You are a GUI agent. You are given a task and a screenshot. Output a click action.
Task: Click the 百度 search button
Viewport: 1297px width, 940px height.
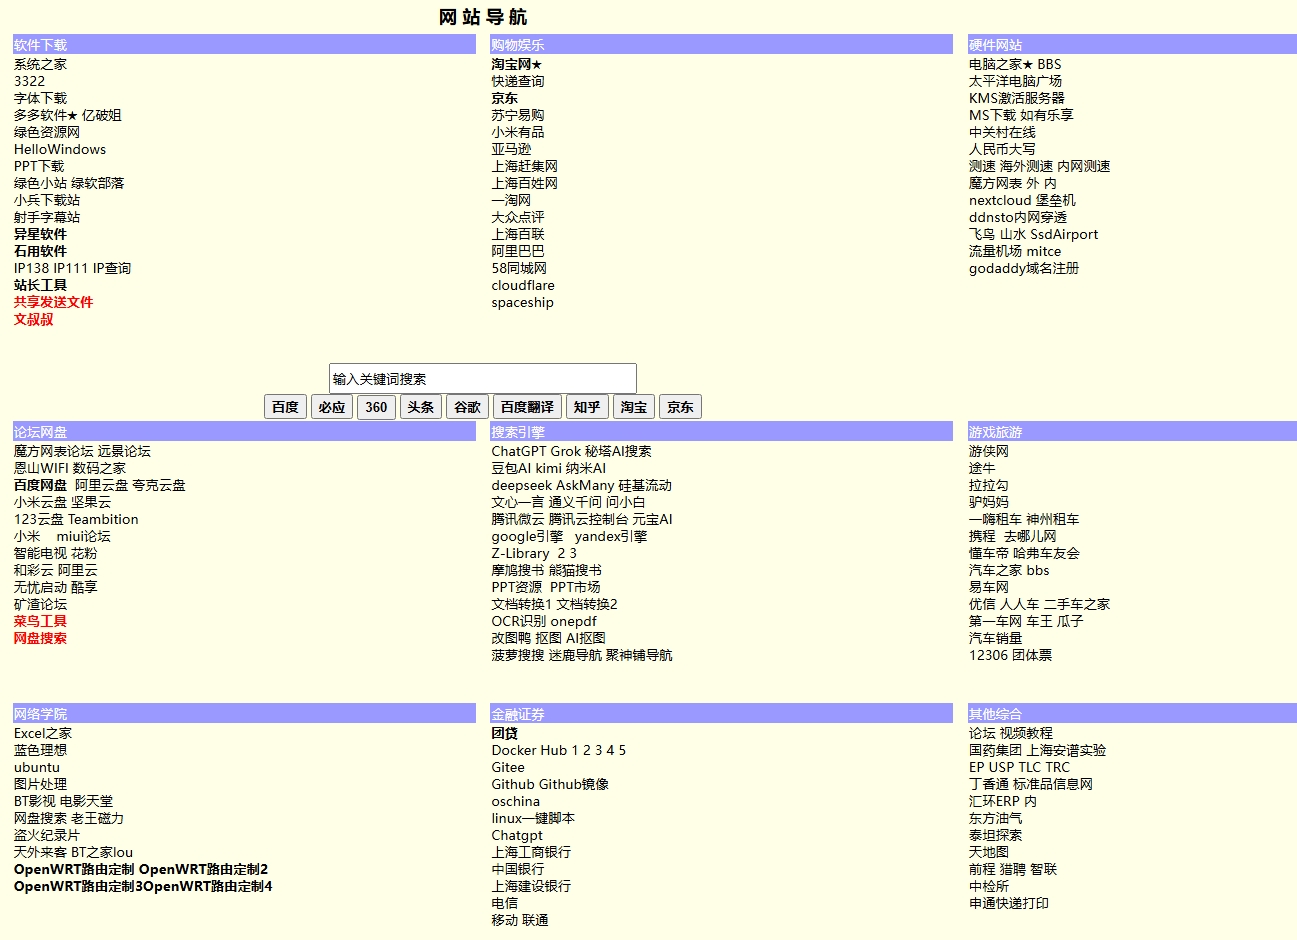point(285,406)
